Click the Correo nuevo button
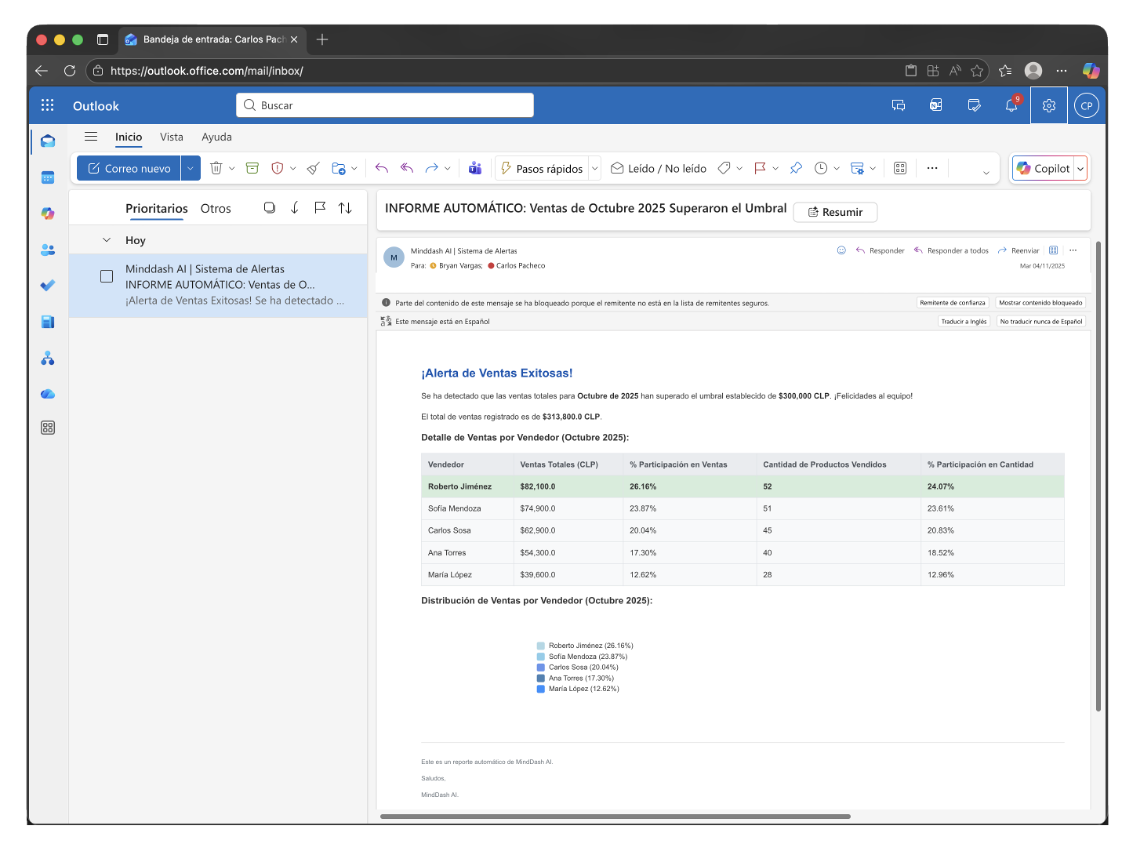This screenshot has height=844, width=1122. (129, 168)
